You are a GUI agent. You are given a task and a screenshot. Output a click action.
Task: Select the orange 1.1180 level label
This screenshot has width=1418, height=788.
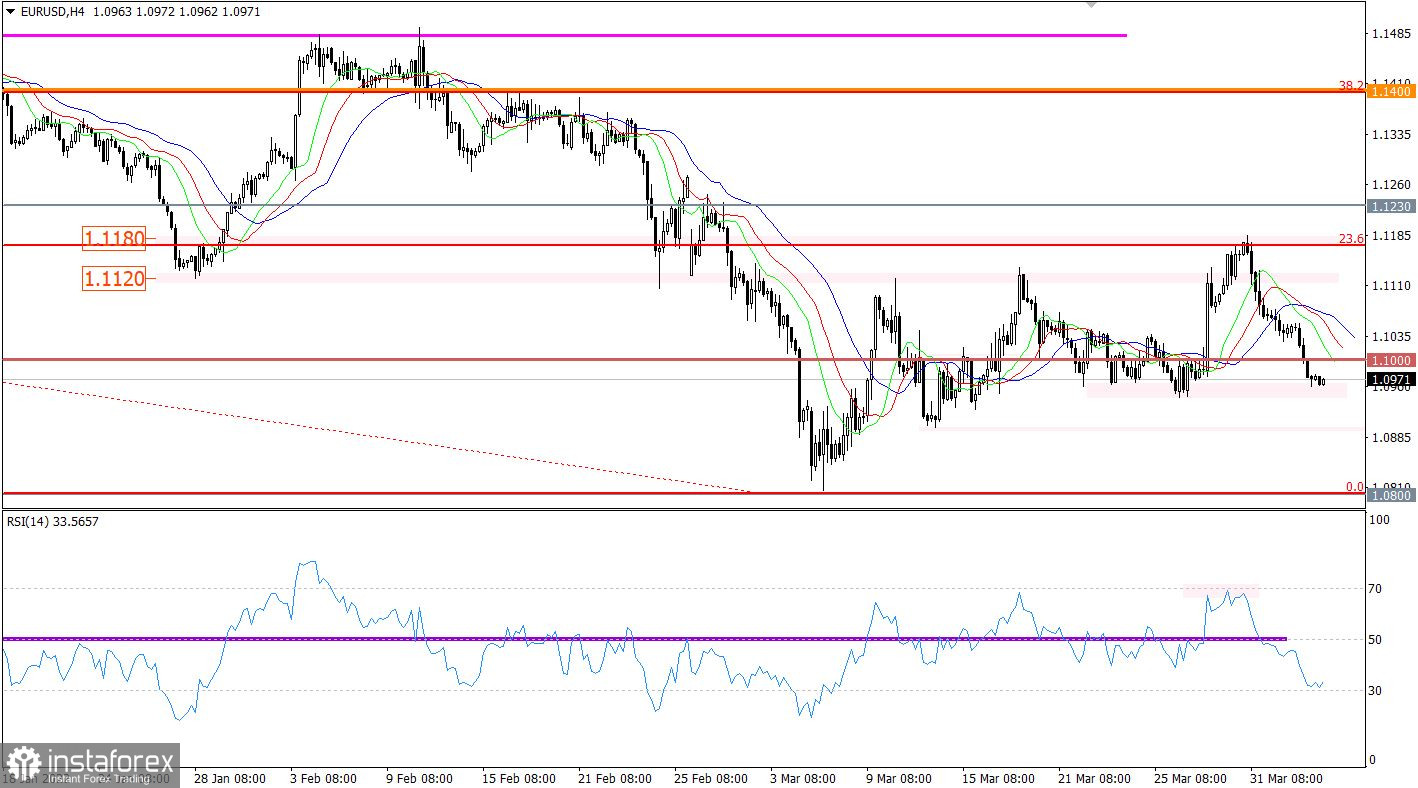click(x=114, y=238)
